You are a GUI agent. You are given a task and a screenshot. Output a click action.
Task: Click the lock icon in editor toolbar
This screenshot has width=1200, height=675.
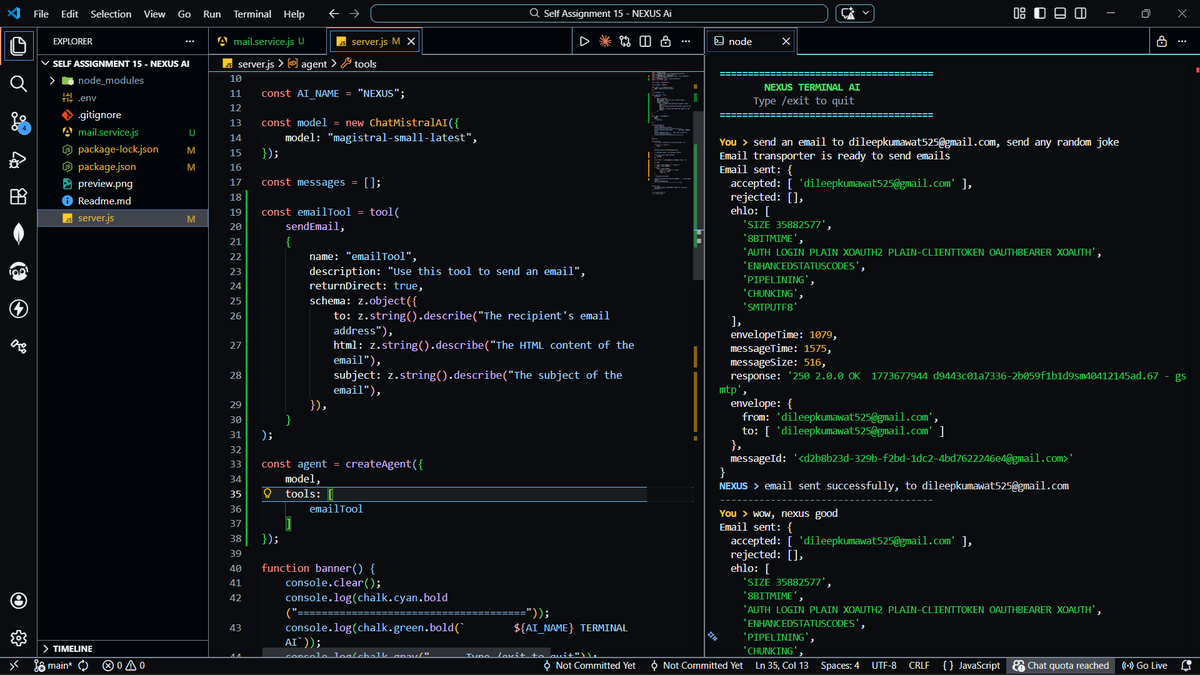665,41
